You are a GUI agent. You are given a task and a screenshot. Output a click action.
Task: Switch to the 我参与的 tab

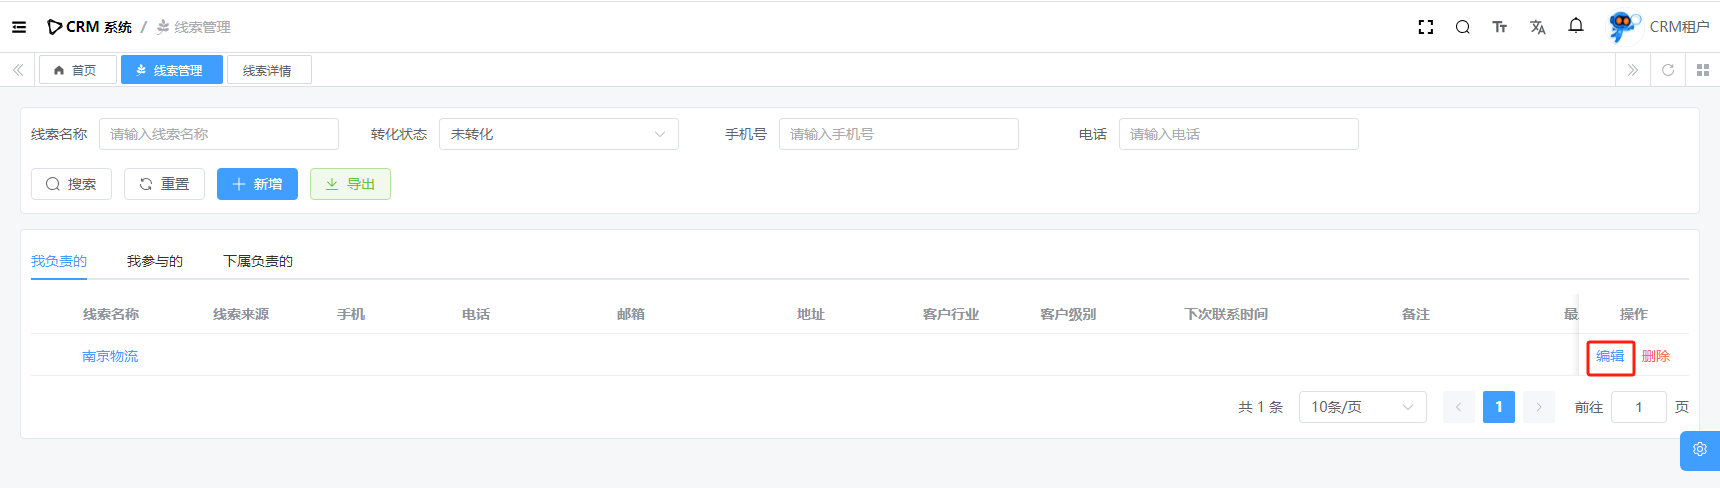(x=155, y=261)
